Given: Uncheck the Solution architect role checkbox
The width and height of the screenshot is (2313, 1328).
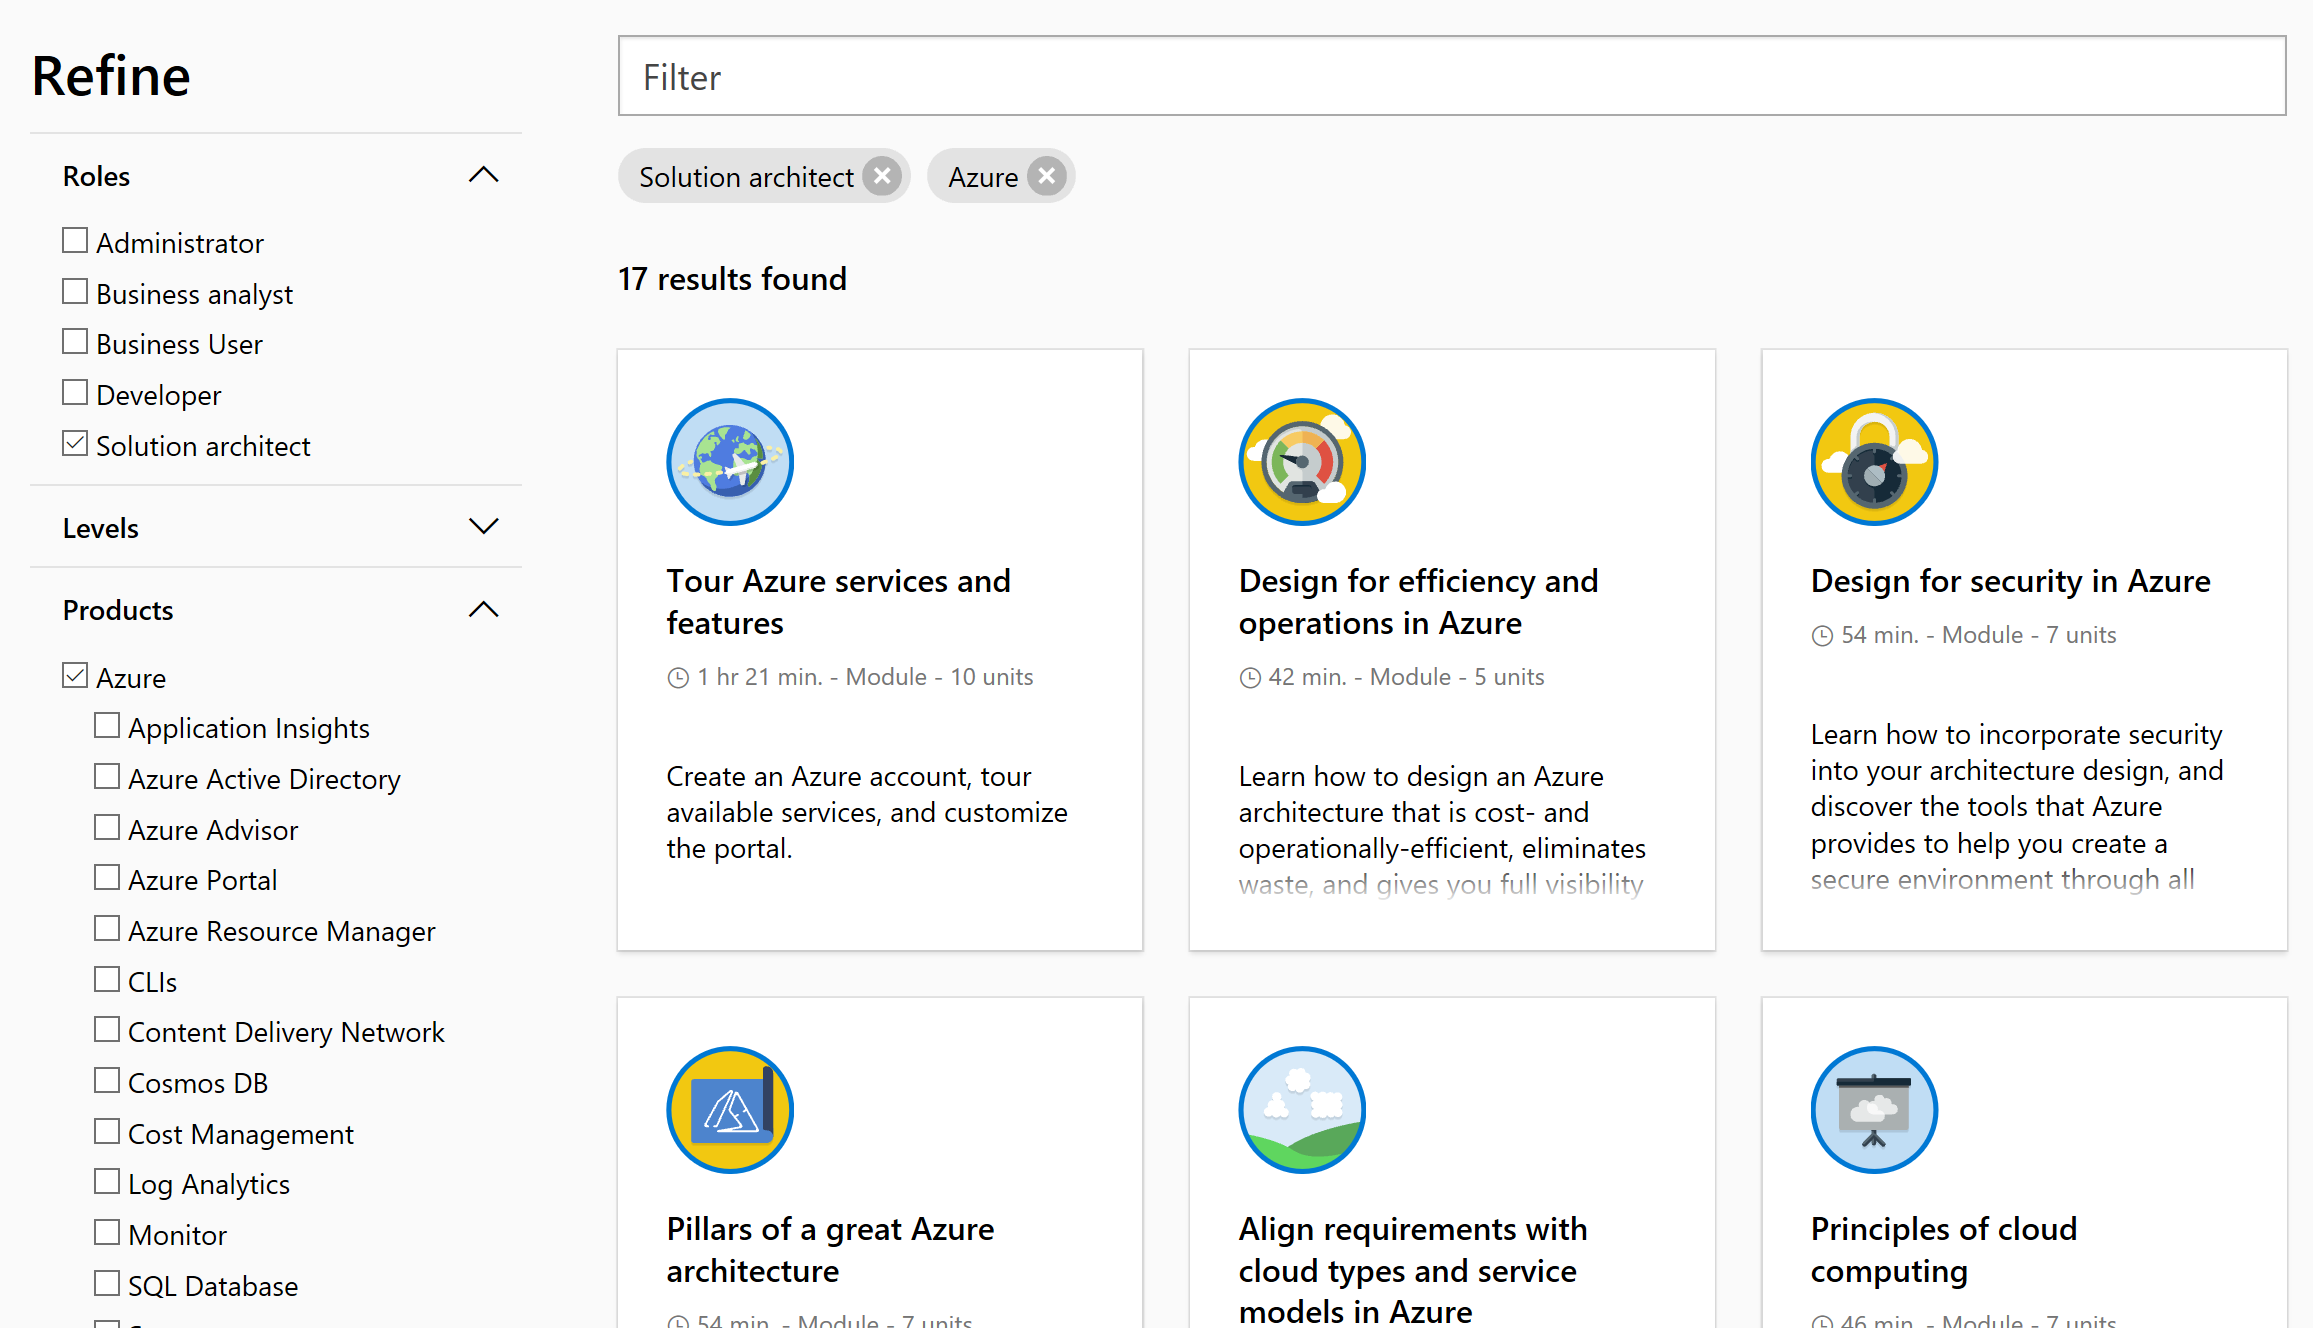Looking at the screenshot, I should pyautogui.click(x=74, y=443).
